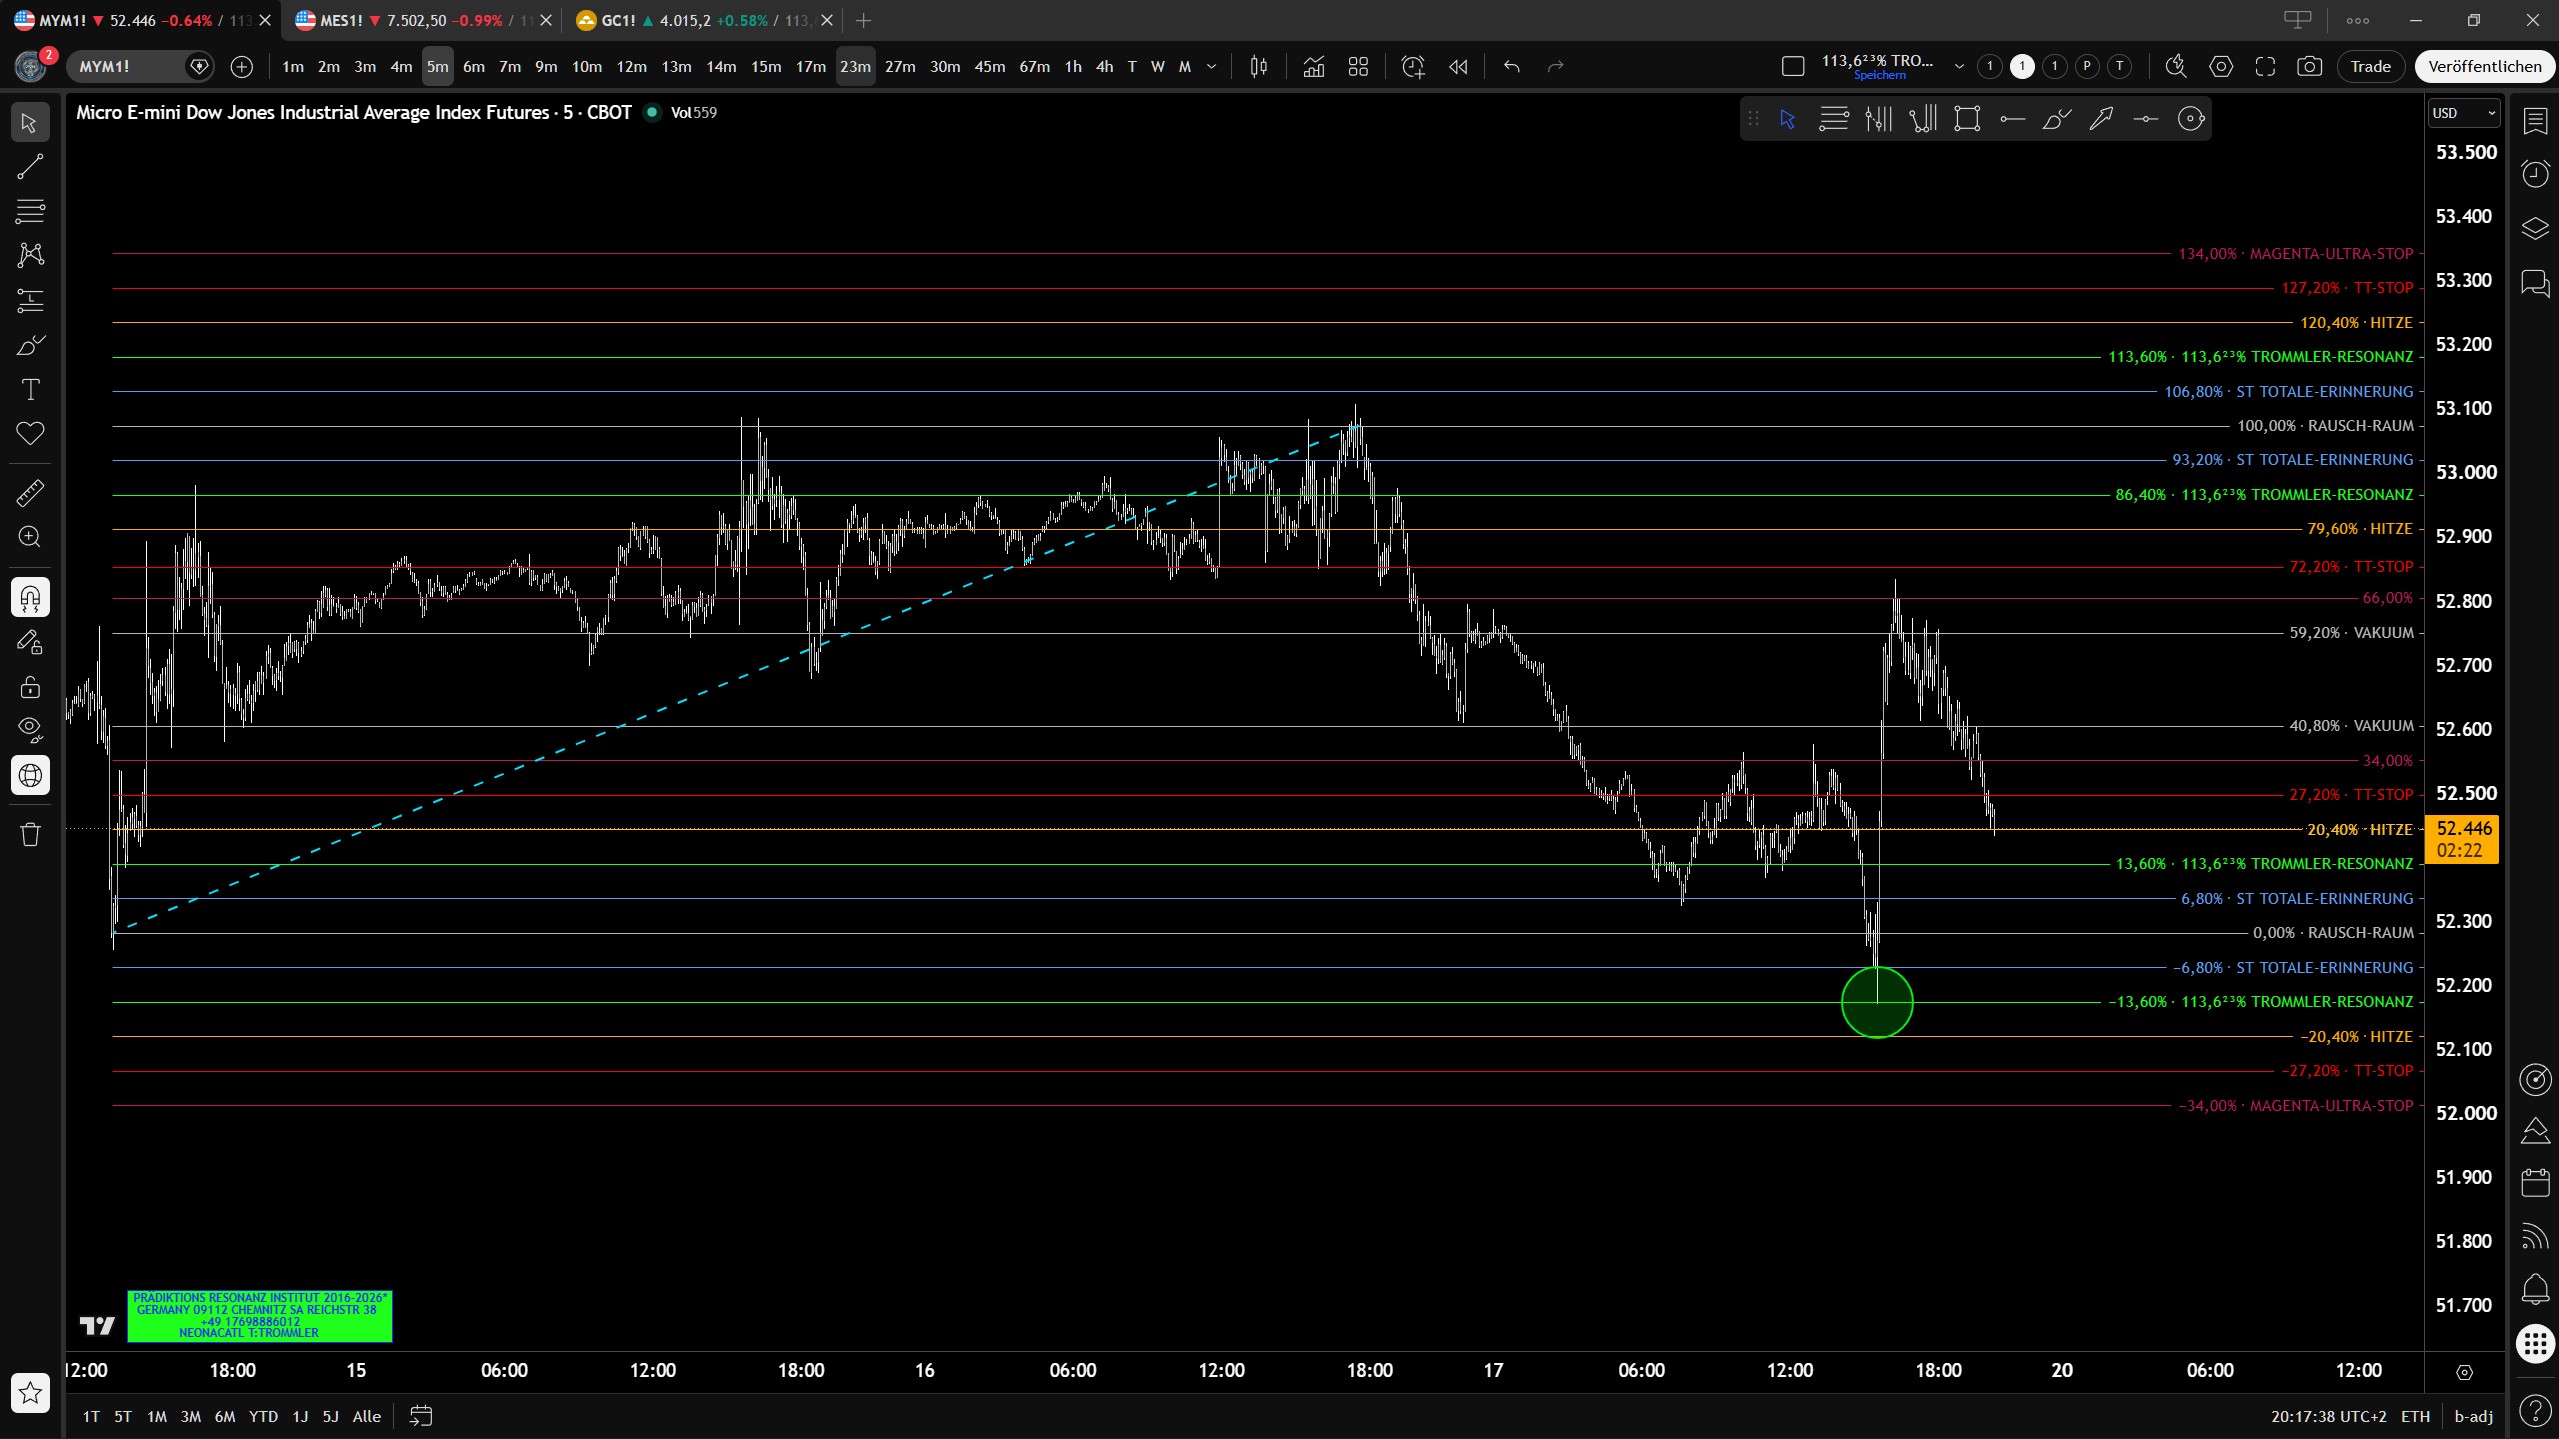
Task: Open the candlestick chart type menu
Action: [1259, 67]
